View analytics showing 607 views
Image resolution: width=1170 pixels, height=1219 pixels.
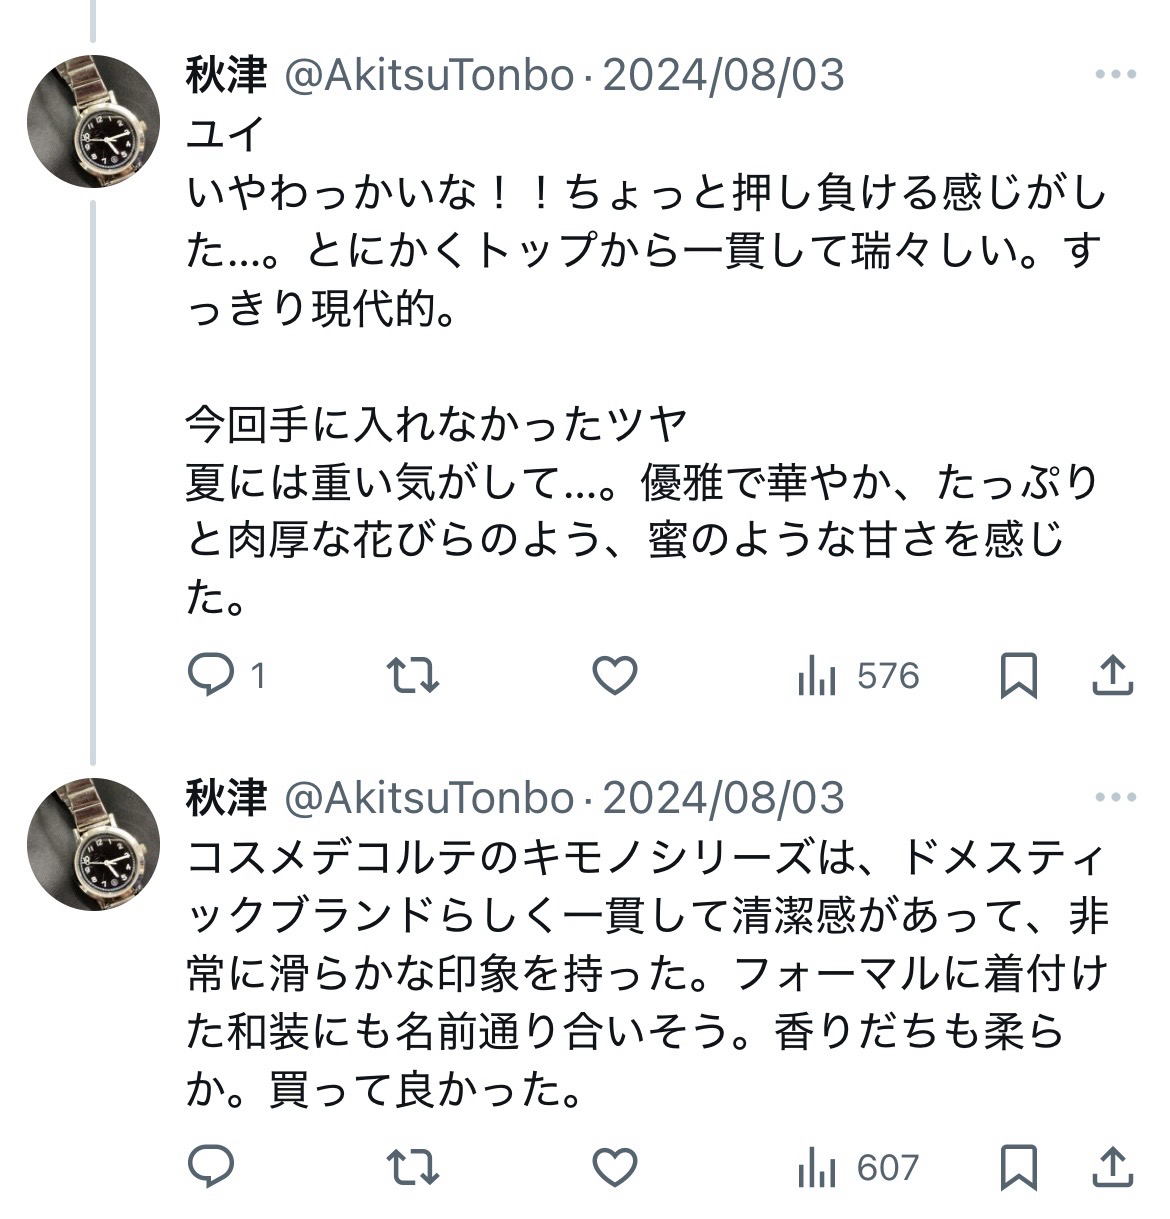(x=858, y=1168)
